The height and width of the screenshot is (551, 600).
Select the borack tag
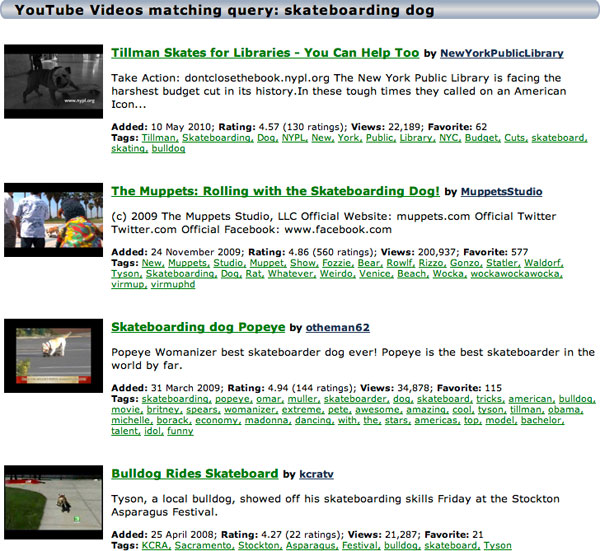click(174, 420)
